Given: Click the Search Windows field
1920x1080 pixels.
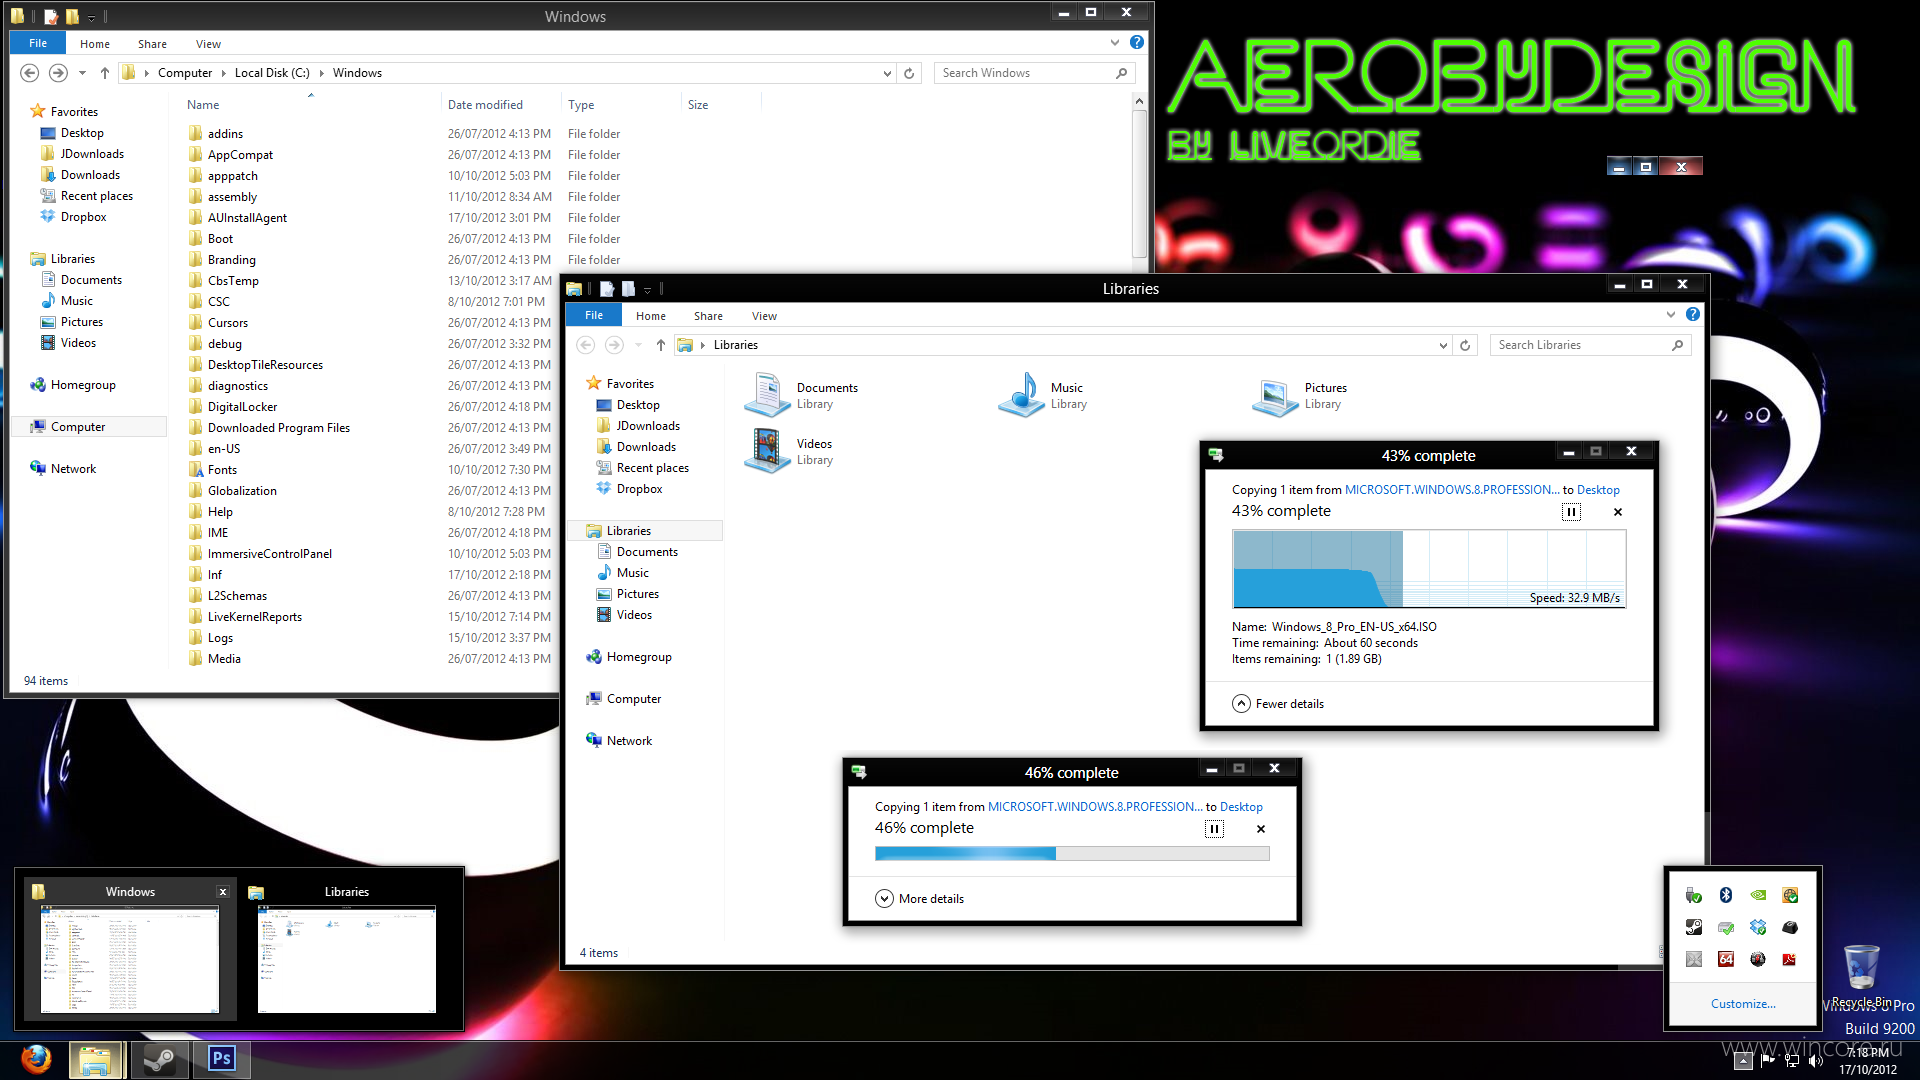Looking at the screenshot, I should coord(1035,73).
